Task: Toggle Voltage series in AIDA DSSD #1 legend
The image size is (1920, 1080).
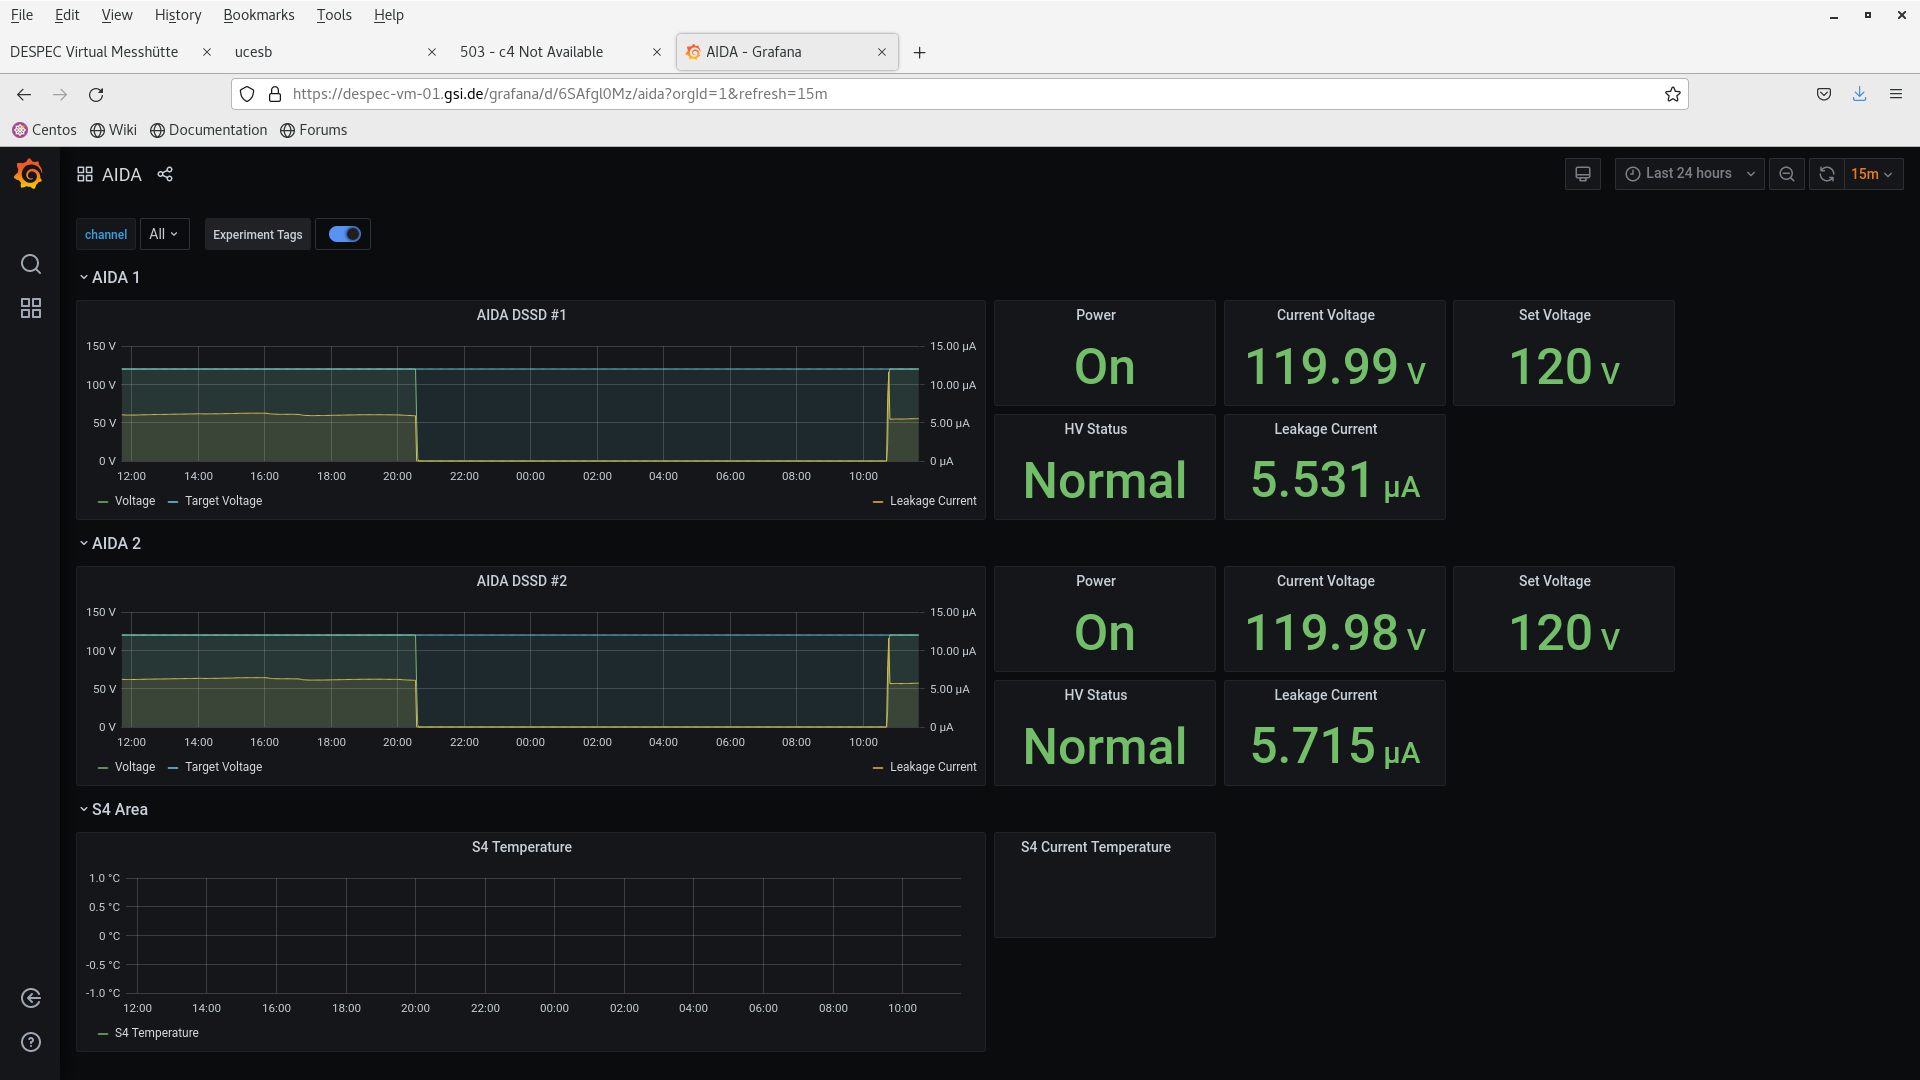Action: pos(134,501)
